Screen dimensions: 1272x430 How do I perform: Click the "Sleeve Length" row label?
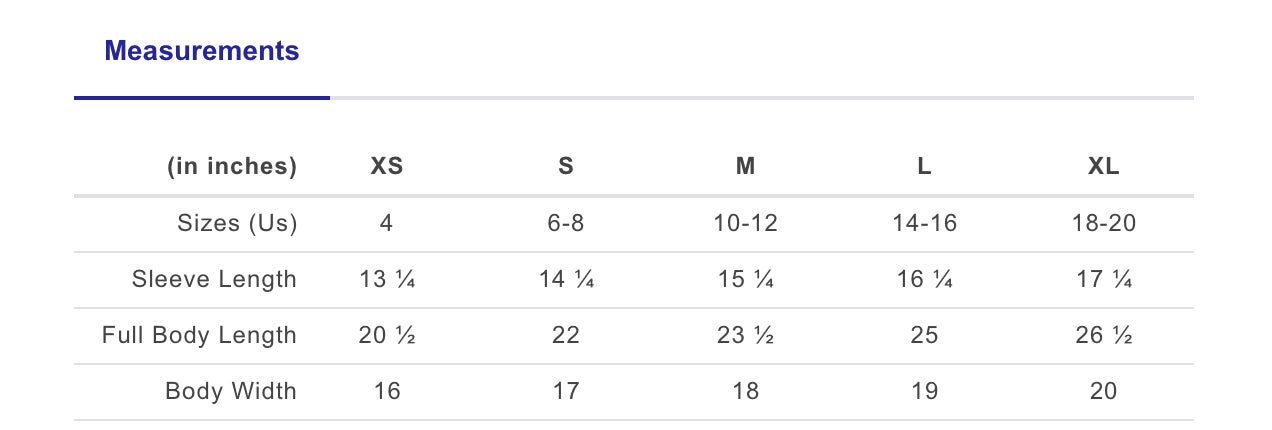[214, 279]
